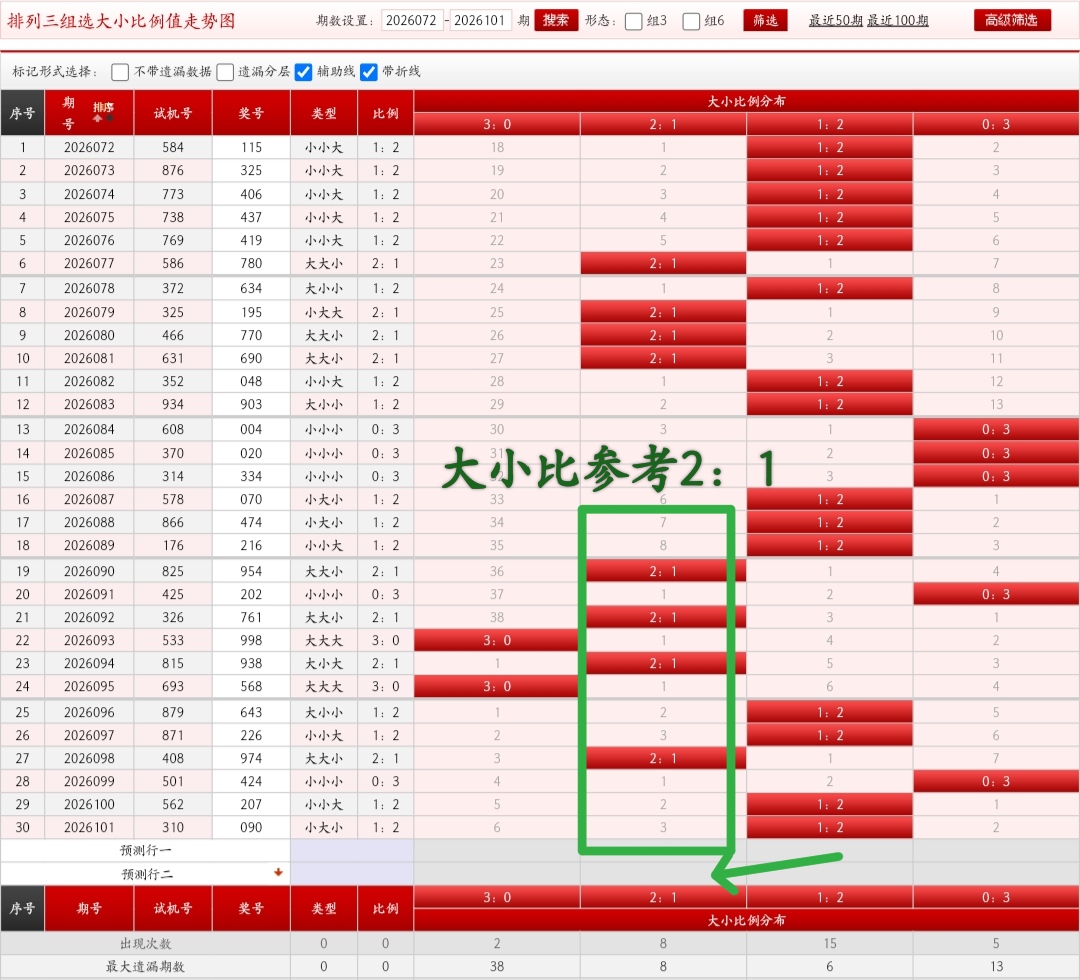Click the descending sort arrow beside 排序
Screen dimensions: 1080x980
110,118
